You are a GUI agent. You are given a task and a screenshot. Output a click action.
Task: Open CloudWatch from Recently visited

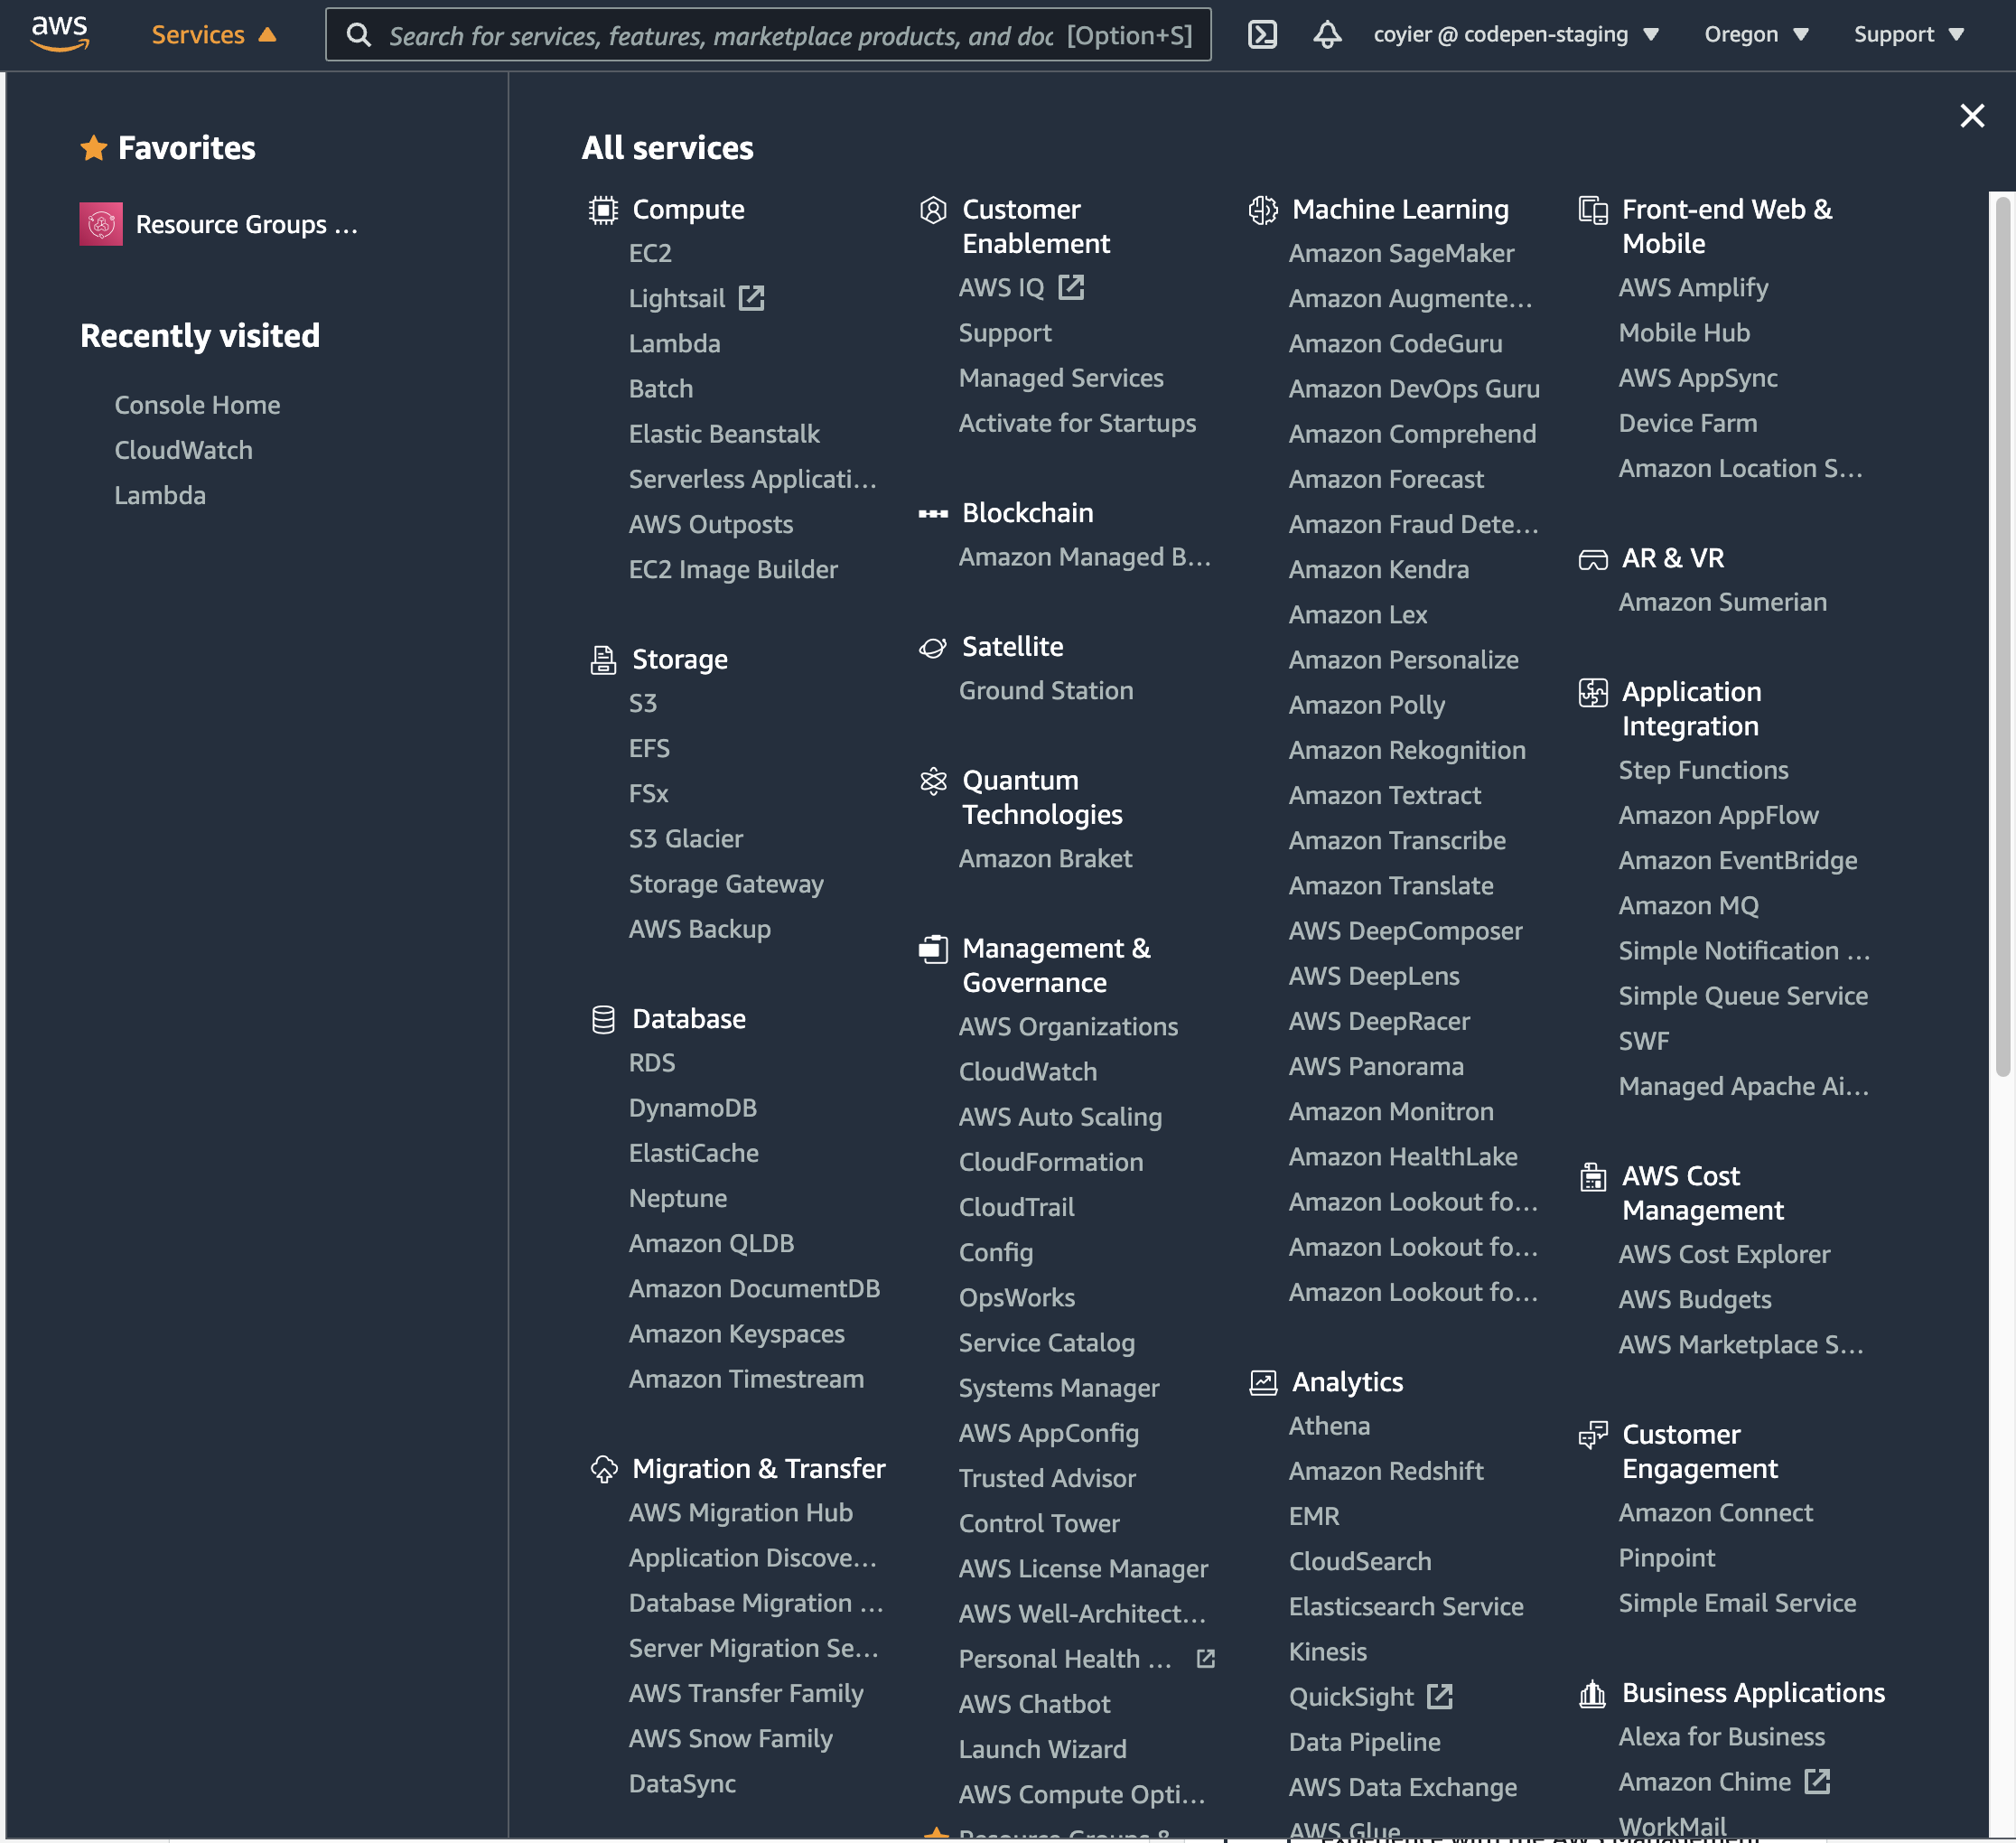183,450
